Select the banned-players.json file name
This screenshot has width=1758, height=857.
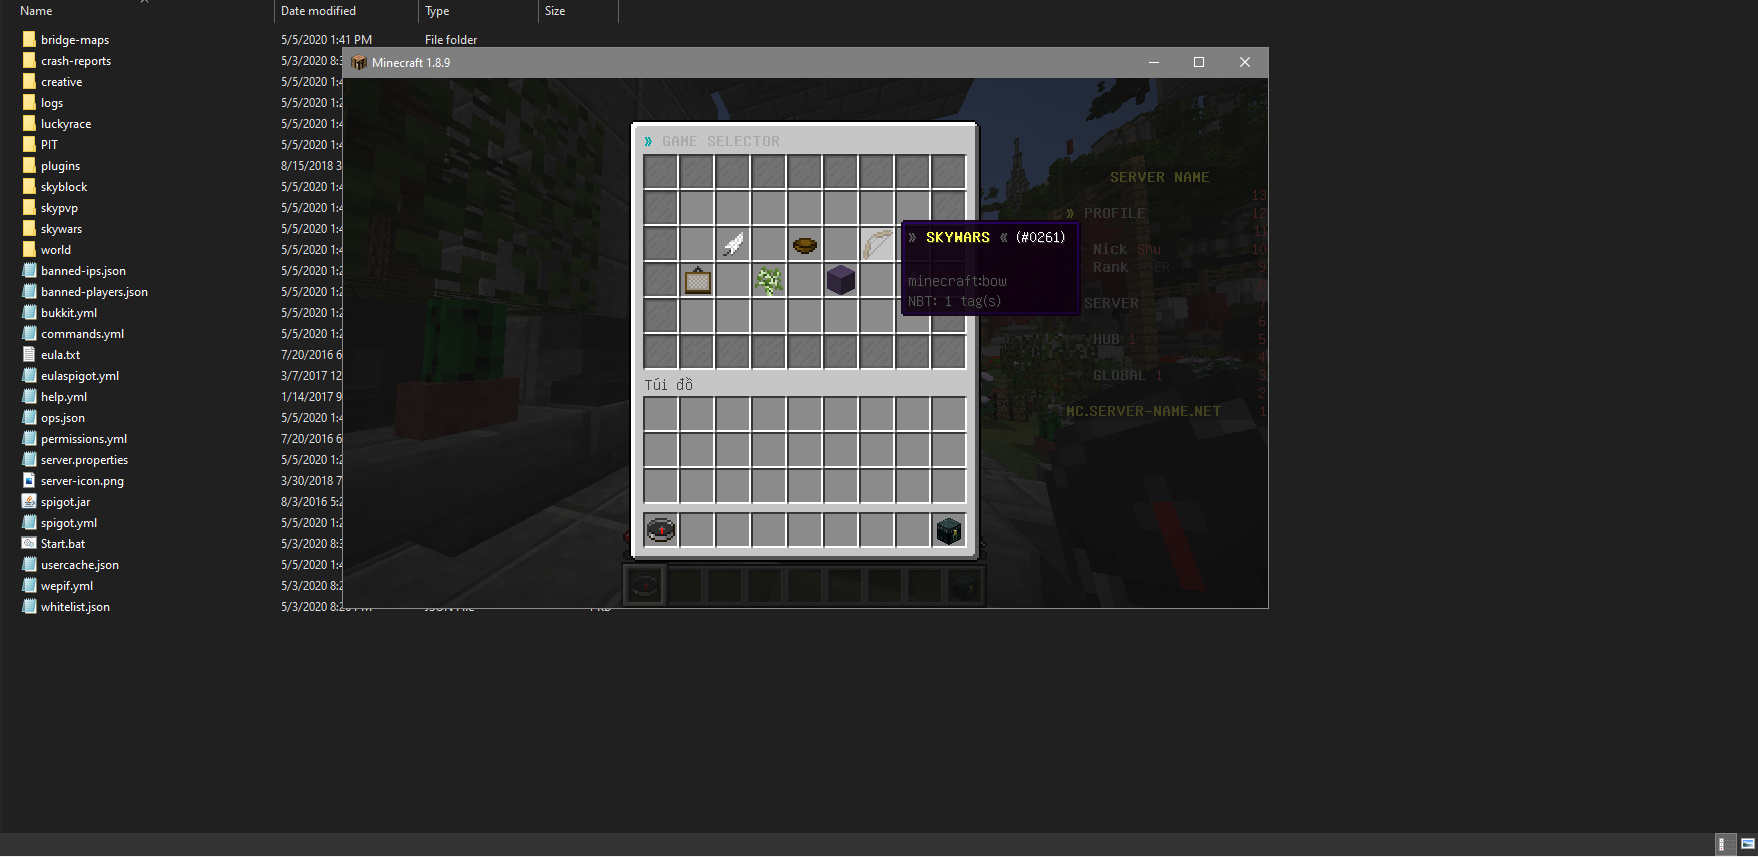[94, 292]
